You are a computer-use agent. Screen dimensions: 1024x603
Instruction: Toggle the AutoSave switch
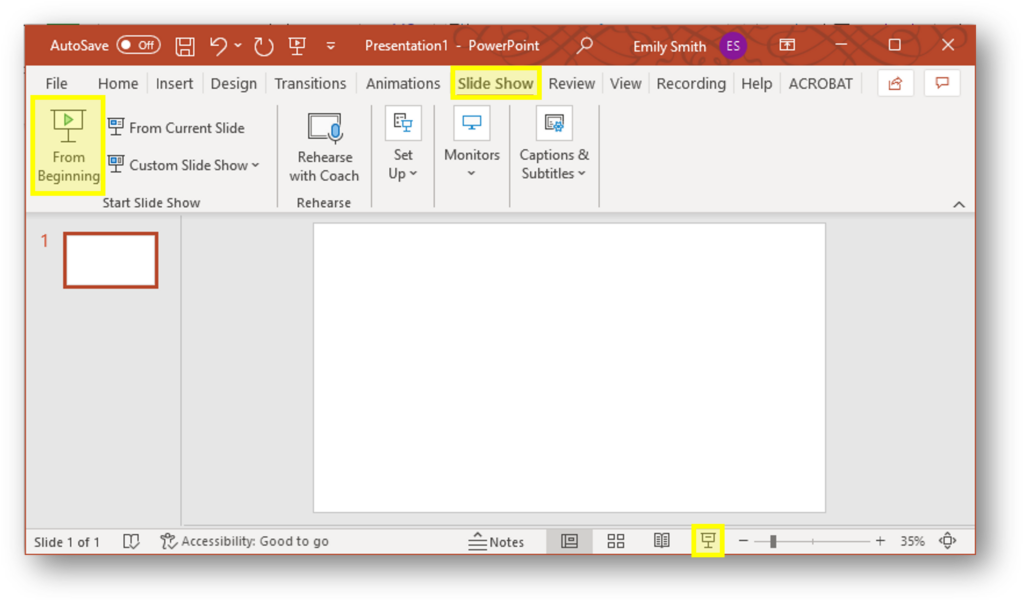[138, 46]
